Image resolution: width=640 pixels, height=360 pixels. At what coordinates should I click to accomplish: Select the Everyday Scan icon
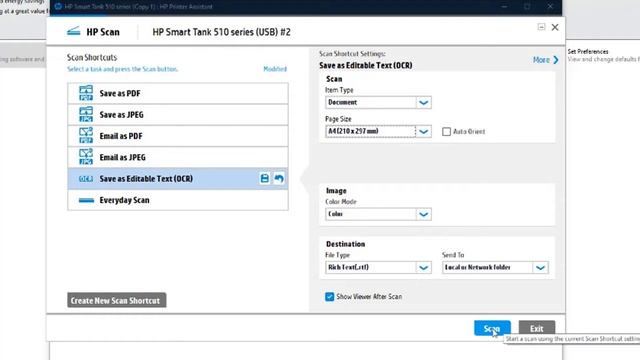(x=86, y=200)
